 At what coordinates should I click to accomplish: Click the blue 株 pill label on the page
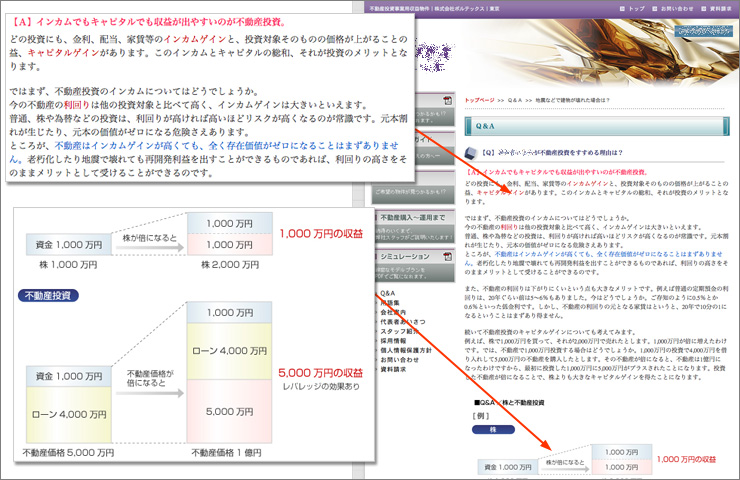tap(493, 429)
